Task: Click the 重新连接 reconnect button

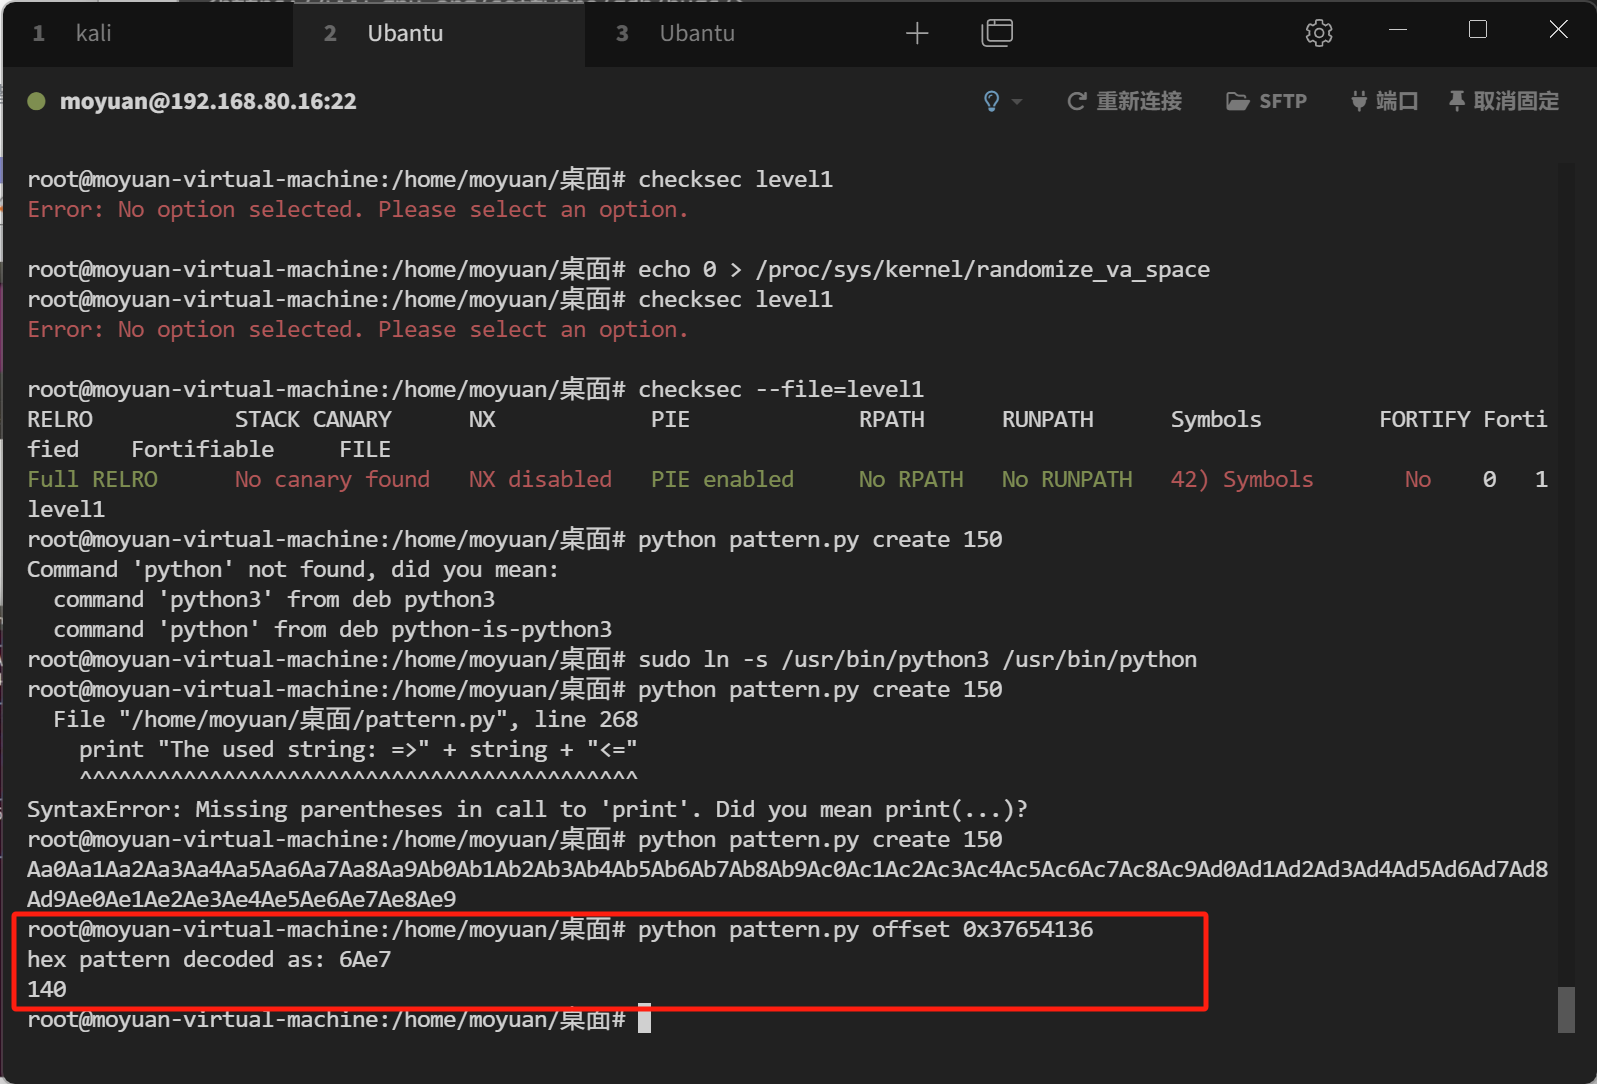Action: 1125,101
